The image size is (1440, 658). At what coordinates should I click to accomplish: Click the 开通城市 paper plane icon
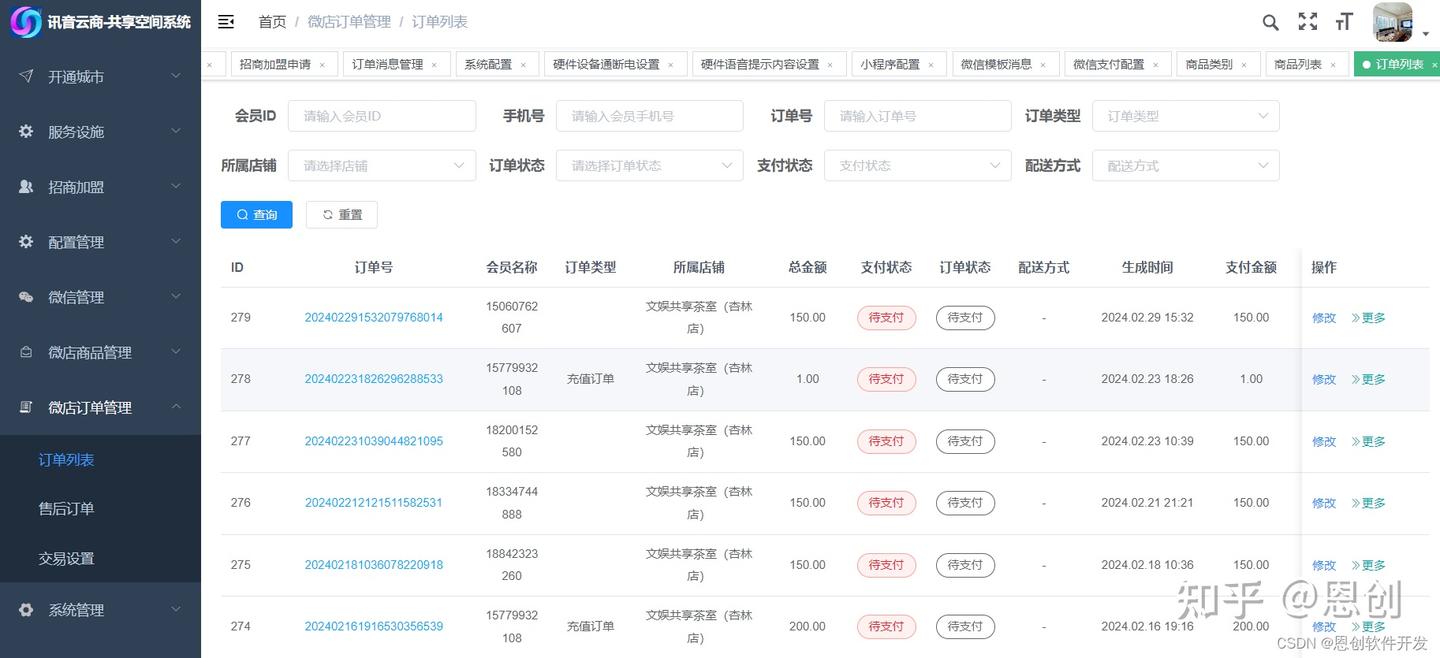tap(27, 77)
